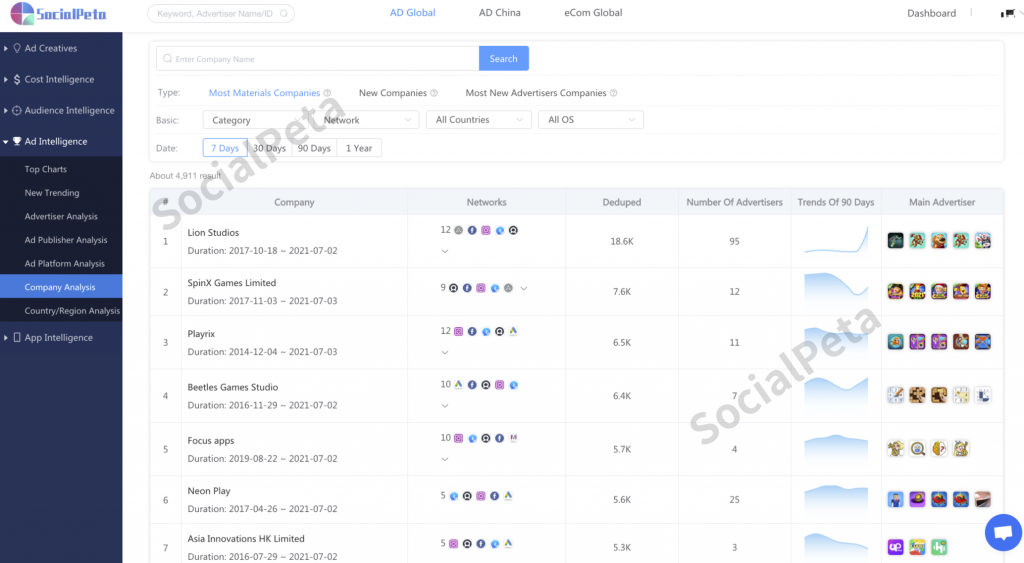Expand networks list for Focus apps
Image resolution: width=1024 pixels, height=563 pixels.
(x=445, y=459)
